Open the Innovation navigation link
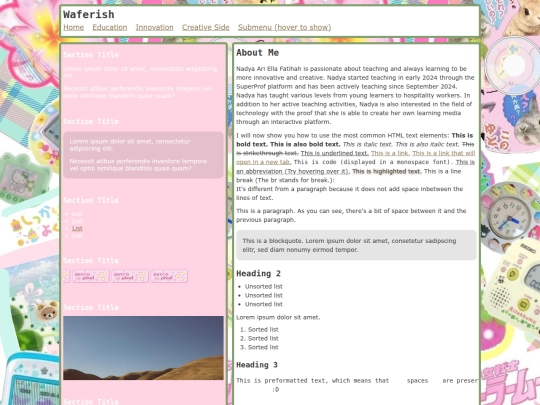 tap(154, 27)
